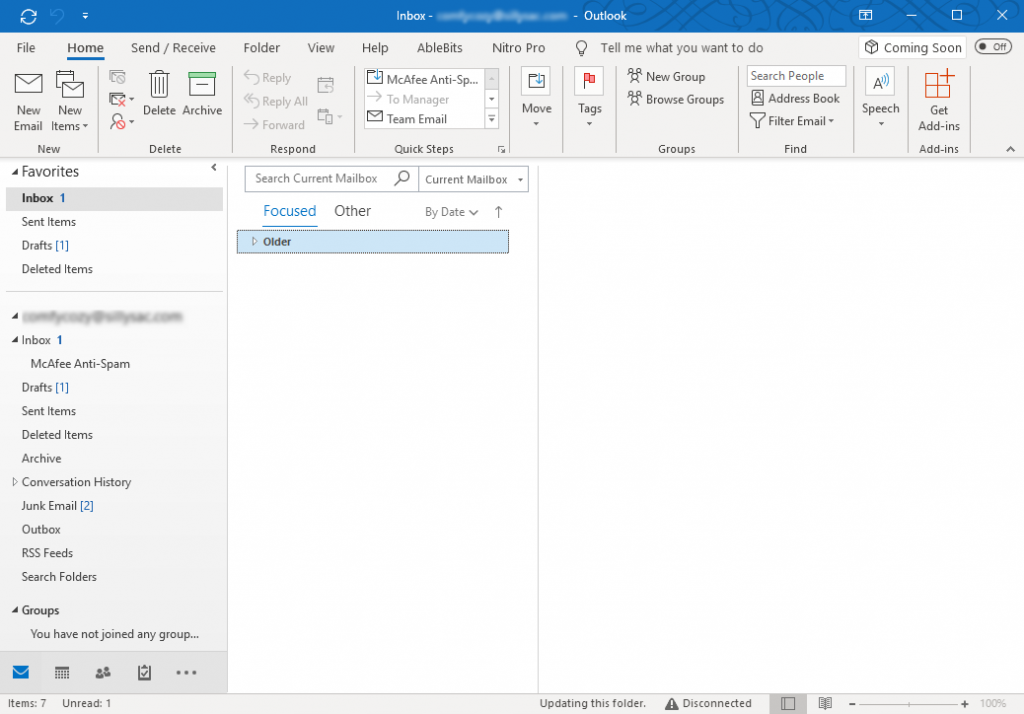Switch to the People view icon
Image resolution: width=1024 pixels, height=714 pixels.
pos(102,672)
